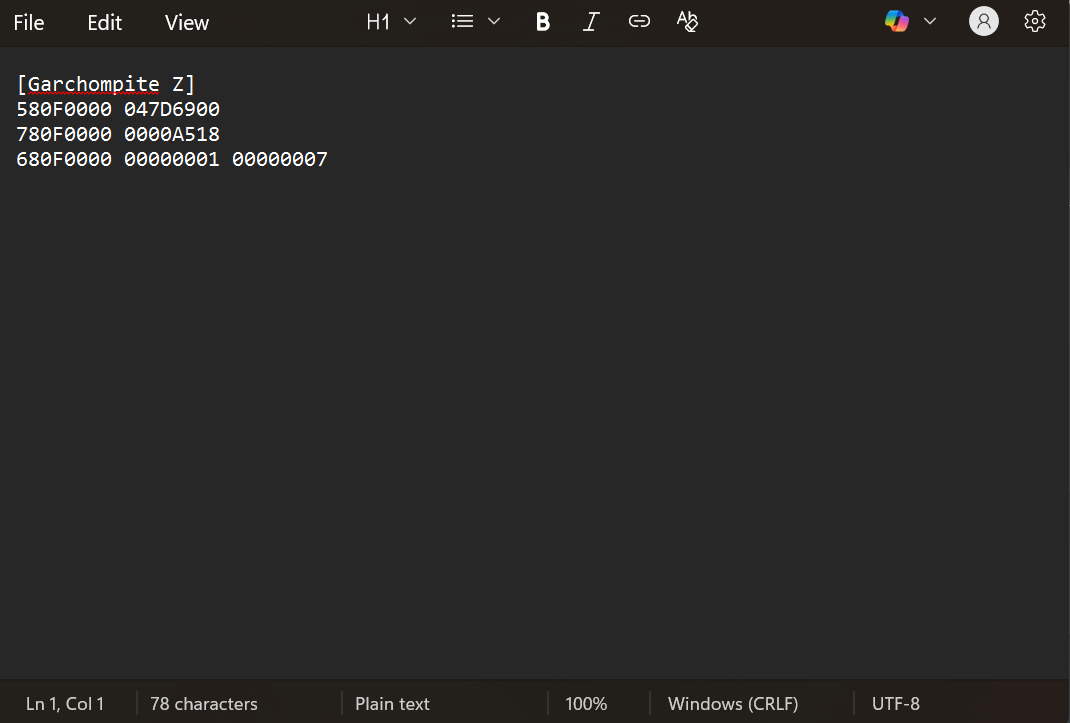
Task: Click the Ln 1, Col 1 status indicator
Action: tap(65, 704)
